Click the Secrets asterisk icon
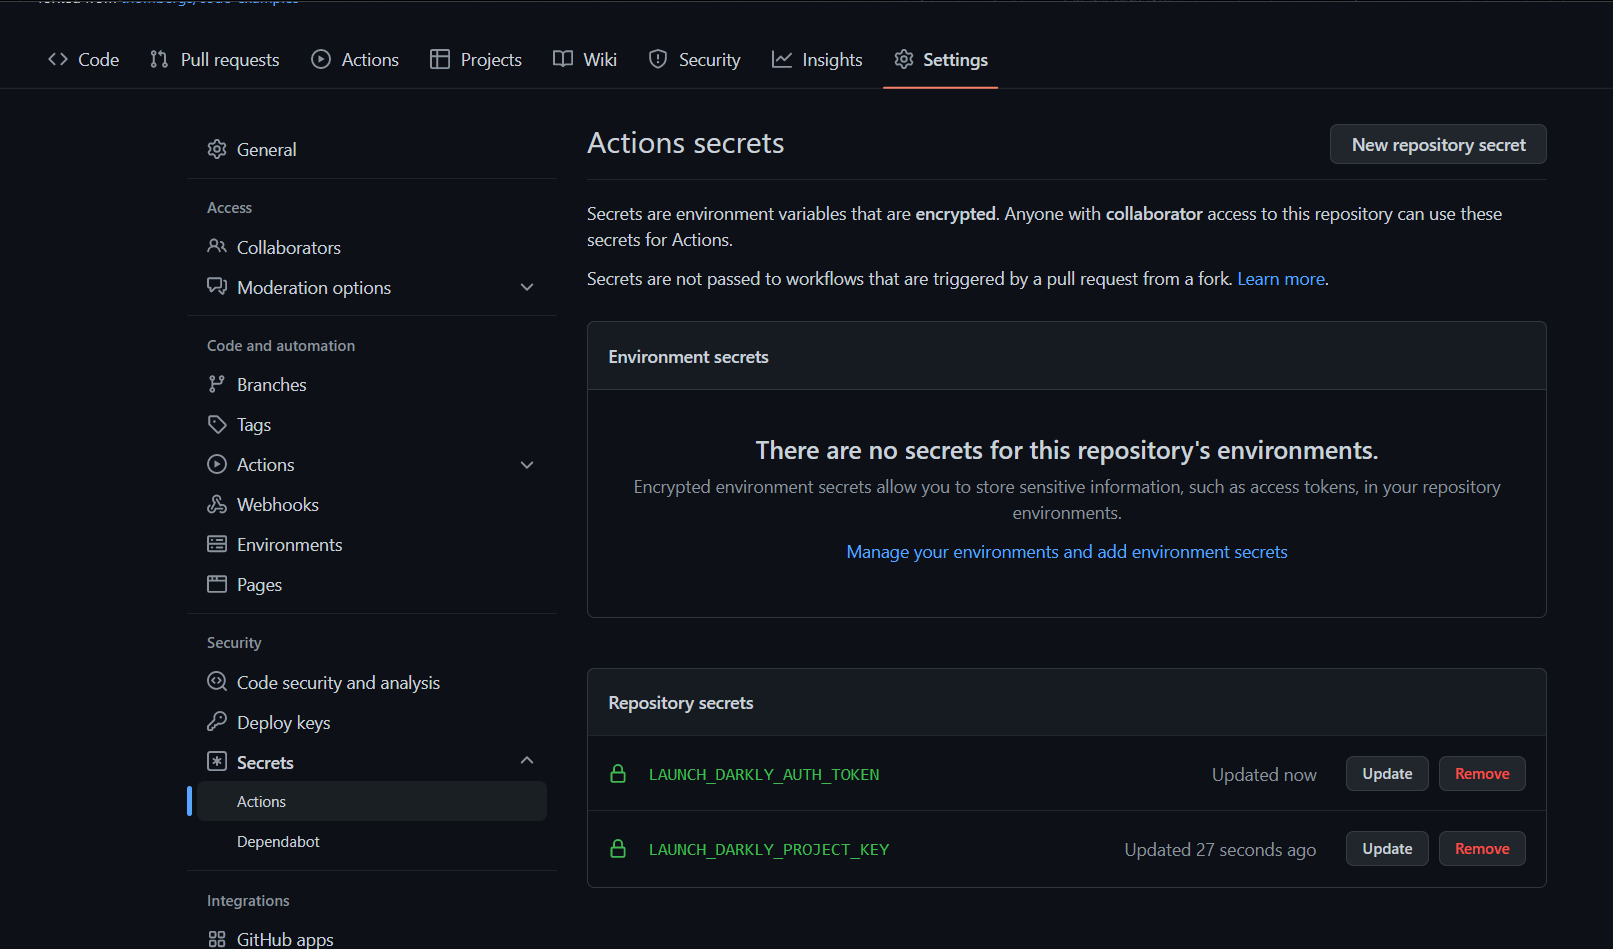 click(x=217, y=761)
